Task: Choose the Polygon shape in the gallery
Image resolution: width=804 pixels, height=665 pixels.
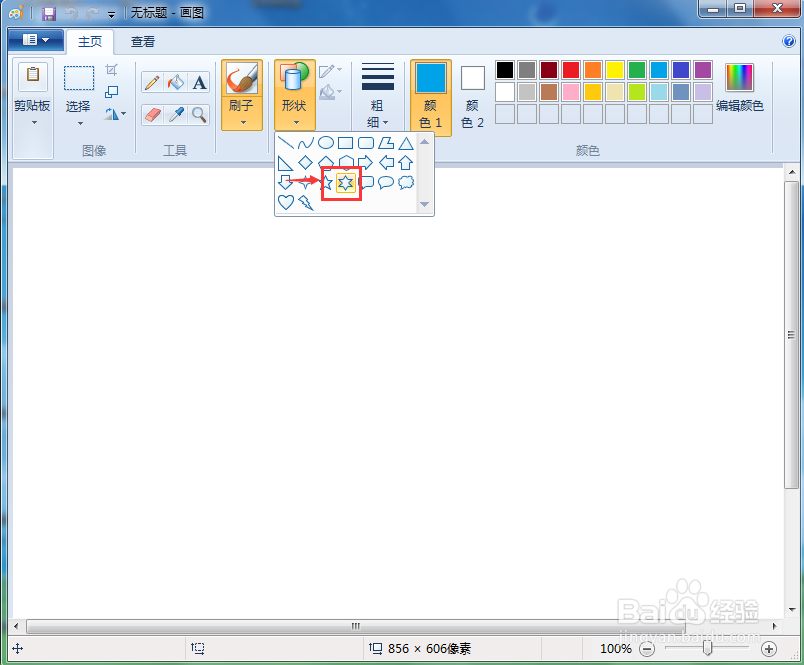Action: [x=386, y=143]
